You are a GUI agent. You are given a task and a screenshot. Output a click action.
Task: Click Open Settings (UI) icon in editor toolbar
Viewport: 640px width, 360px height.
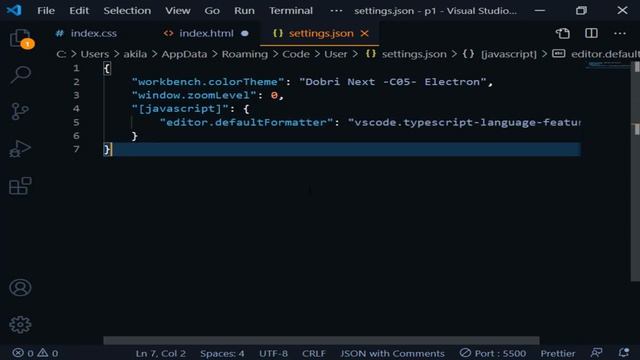point(563,33)
